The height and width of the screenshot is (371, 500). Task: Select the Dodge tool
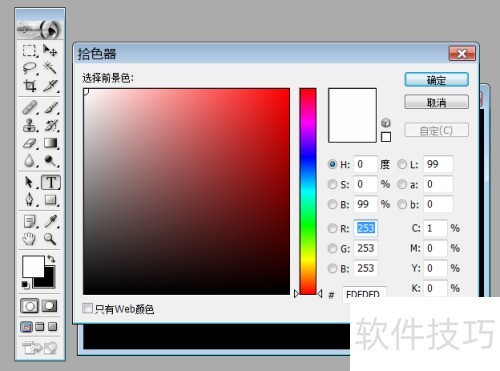point(50,161)
